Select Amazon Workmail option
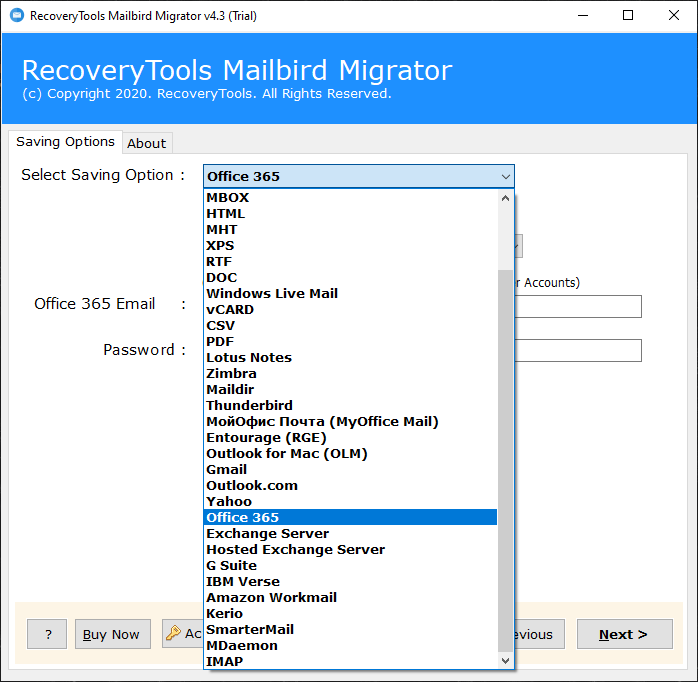The height and width of the screenshot is (682, 698). pyautogui.click(x=350, y=598)
